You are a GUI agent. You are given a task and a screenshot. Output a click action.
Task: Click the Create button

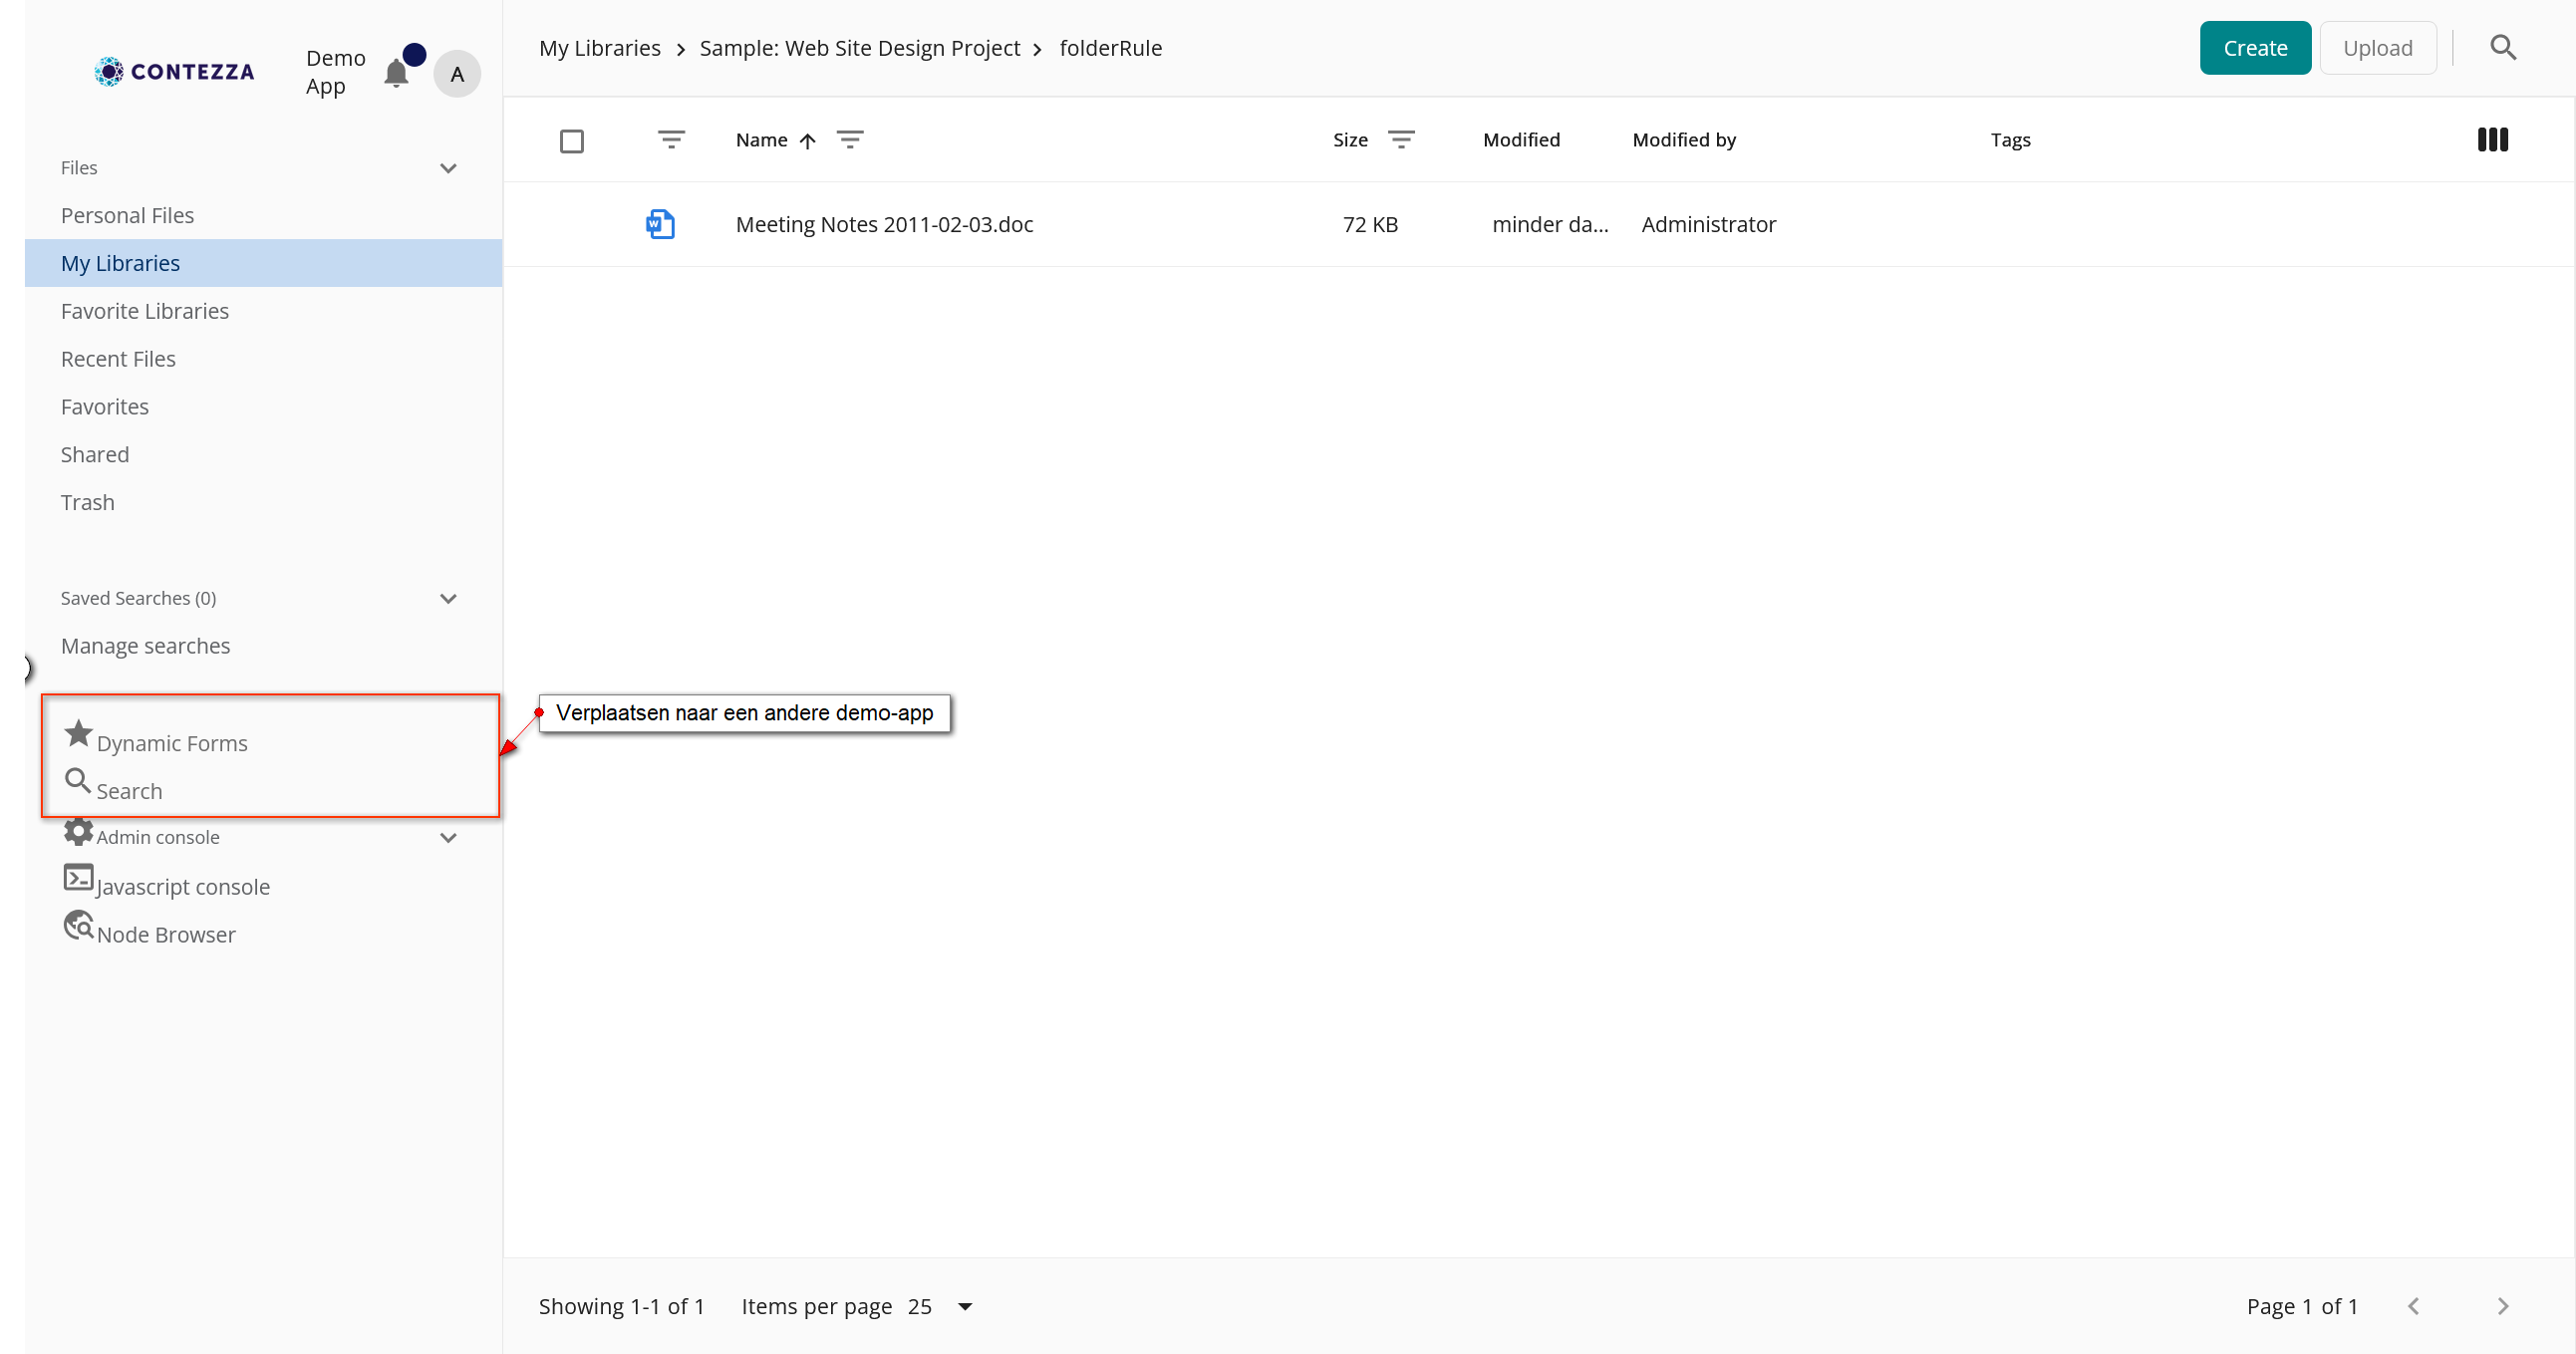tap(2254, 48)
